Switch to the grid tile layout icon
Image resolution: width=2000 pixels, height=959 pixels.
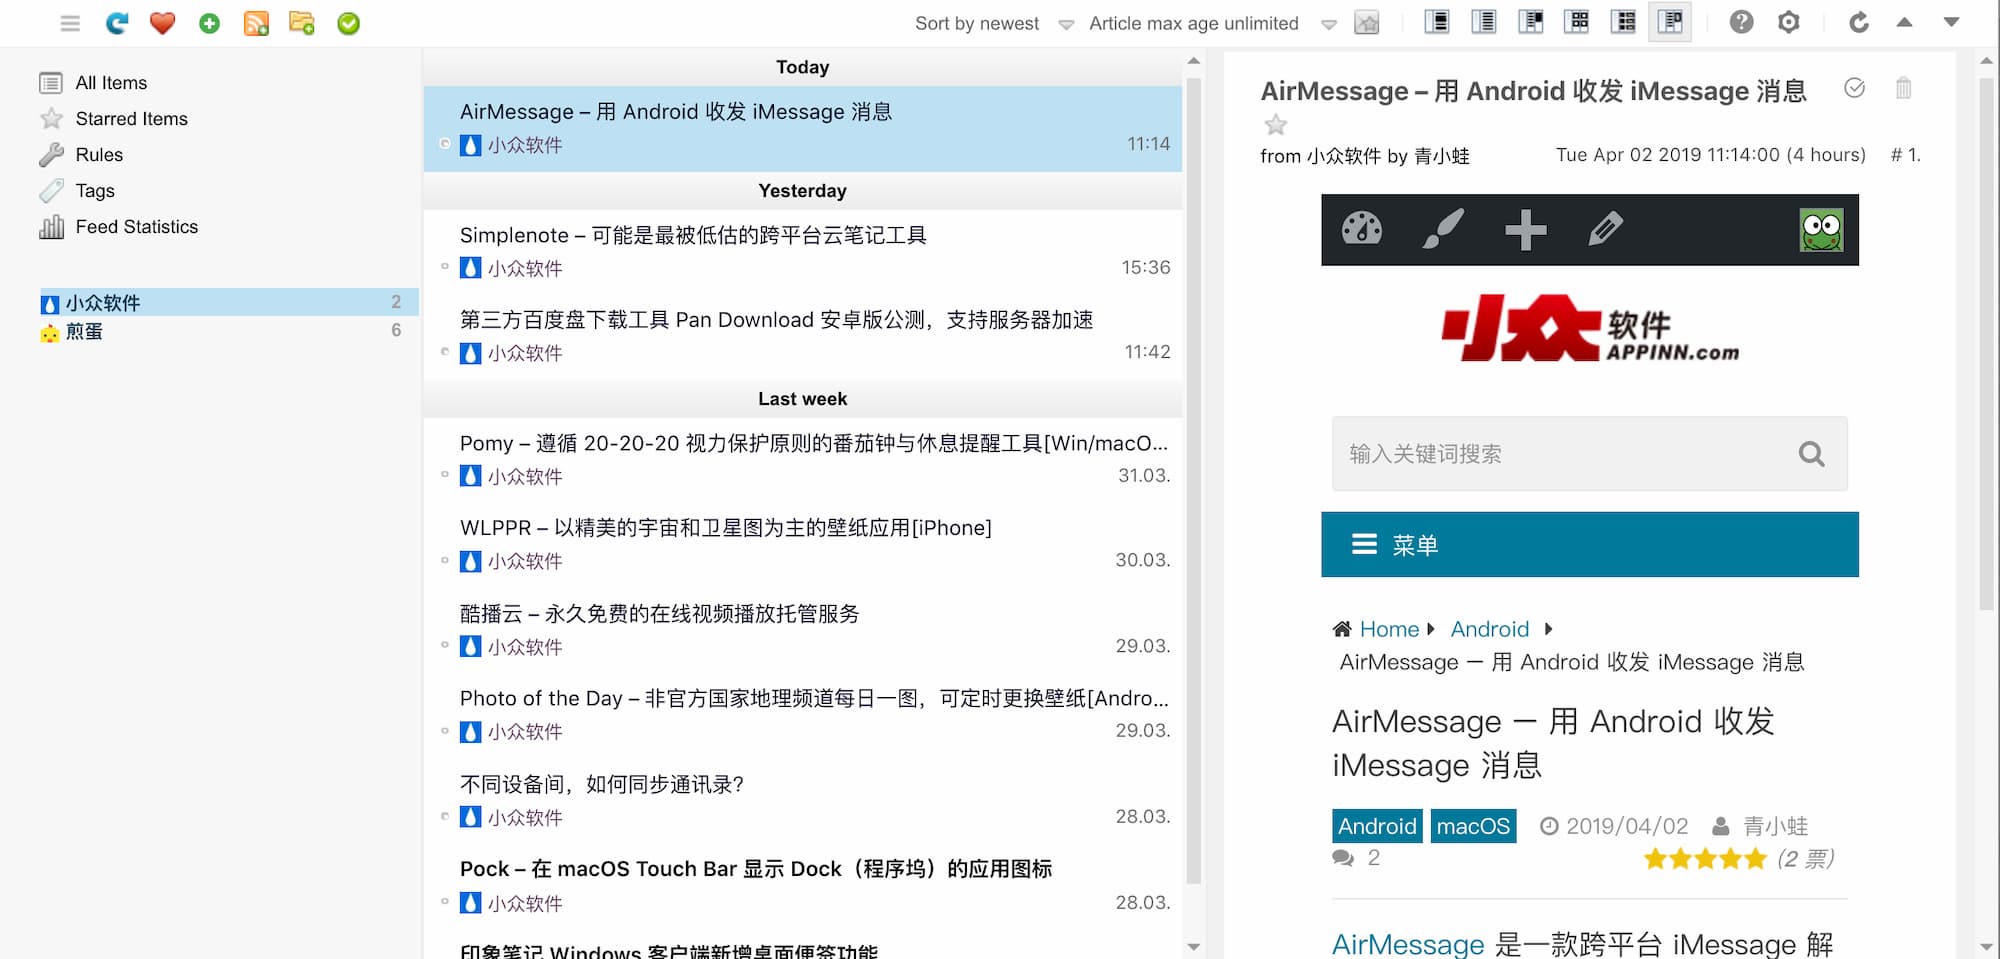(x=1577, y=21)
